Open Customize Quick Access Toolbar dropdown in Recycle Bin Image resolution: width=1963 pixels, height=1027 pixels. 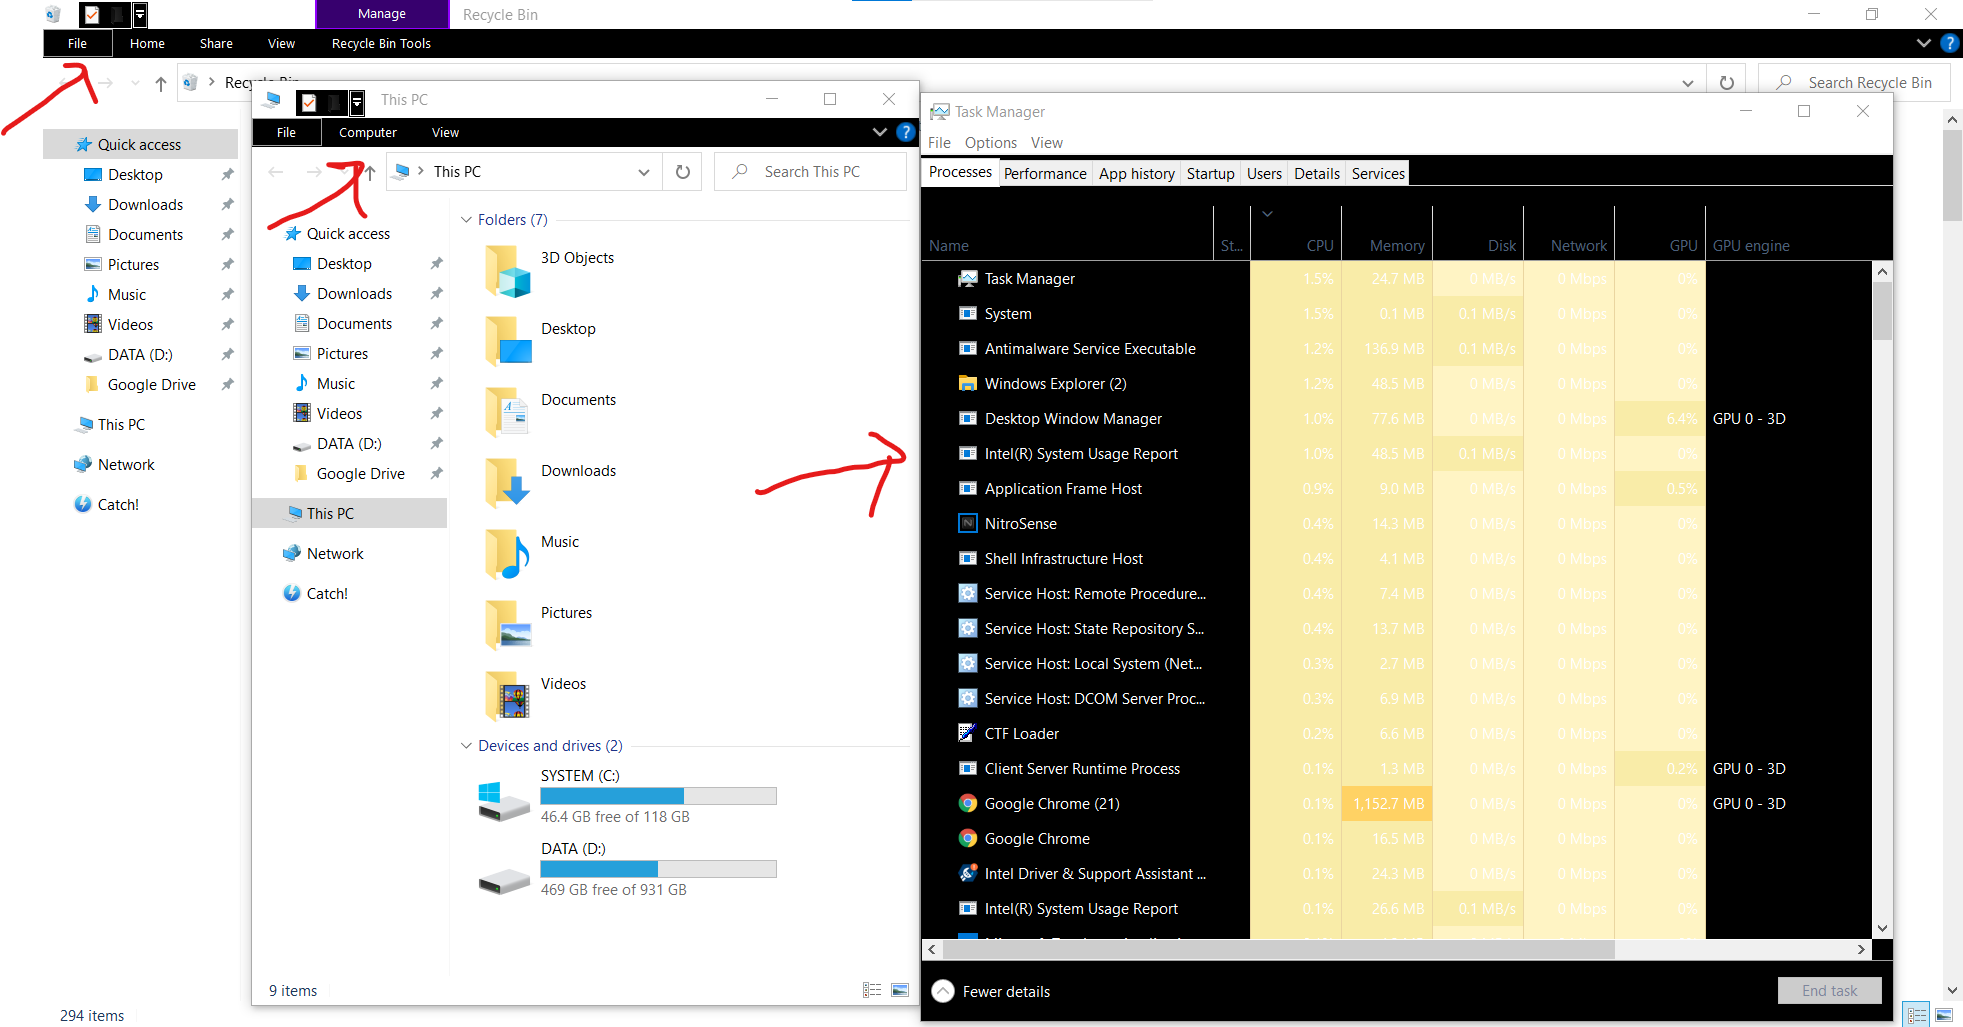140,15
